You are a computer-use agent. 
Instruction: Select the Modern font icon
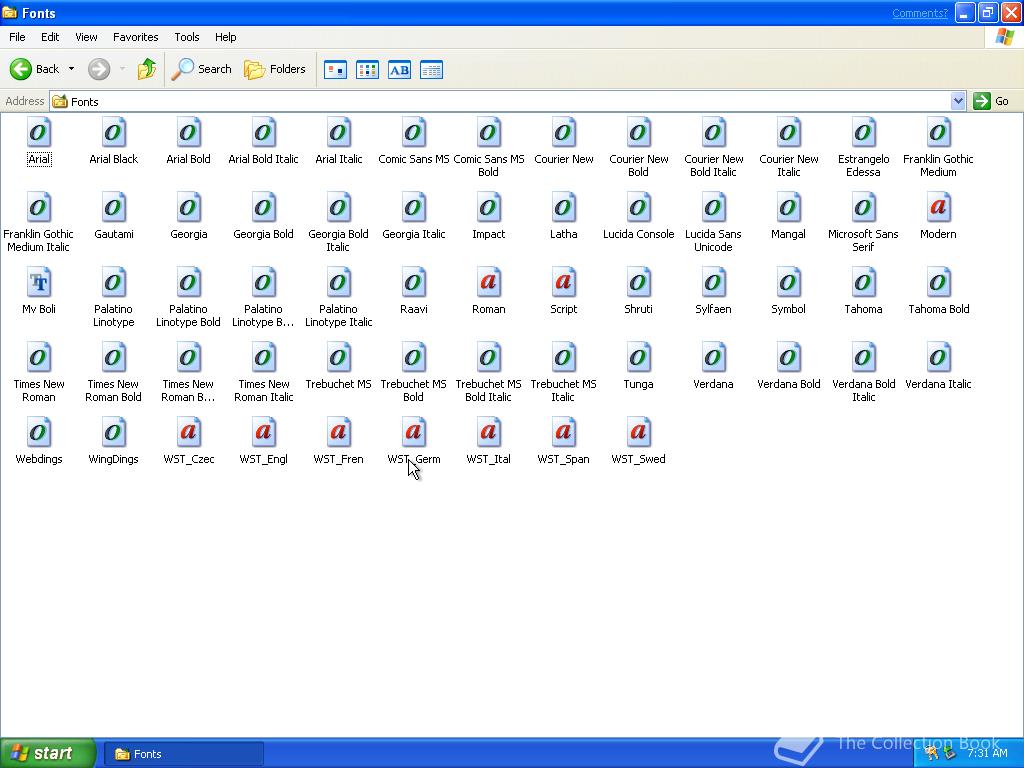(x=938, y=208)
